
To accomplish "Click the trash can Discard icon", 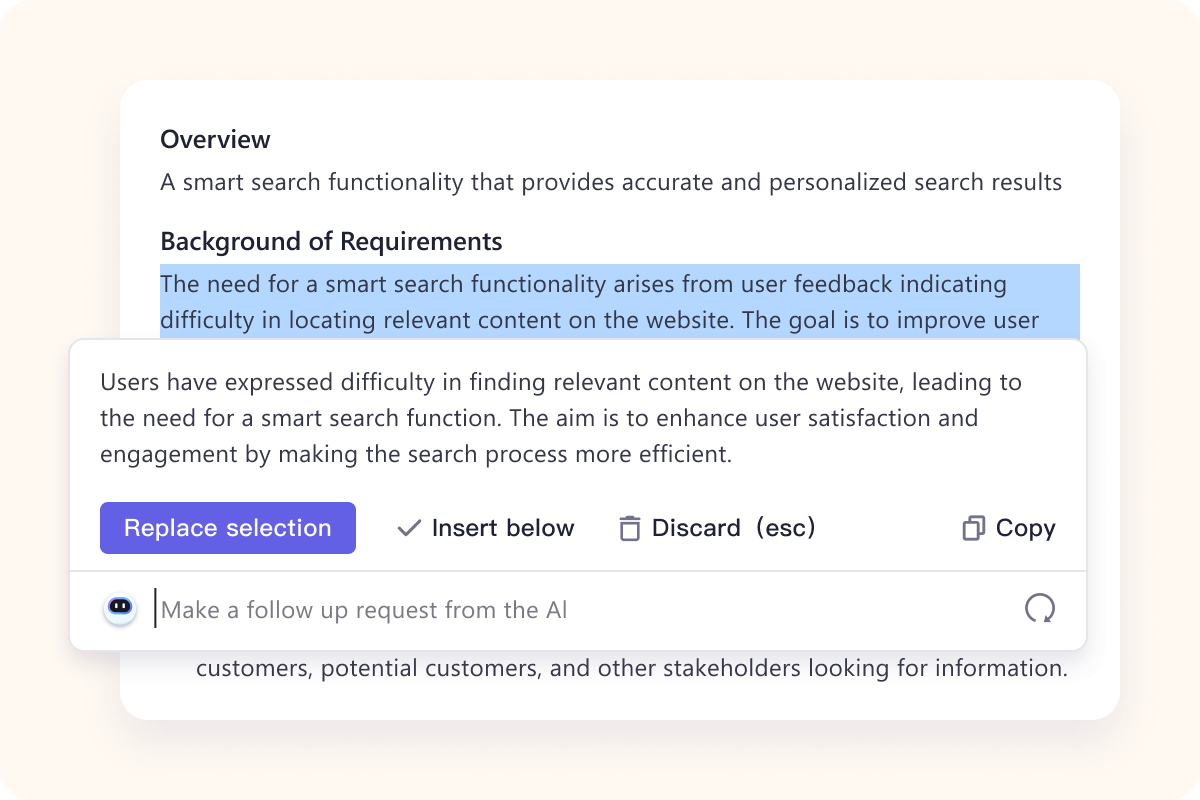I will (629, 528).
